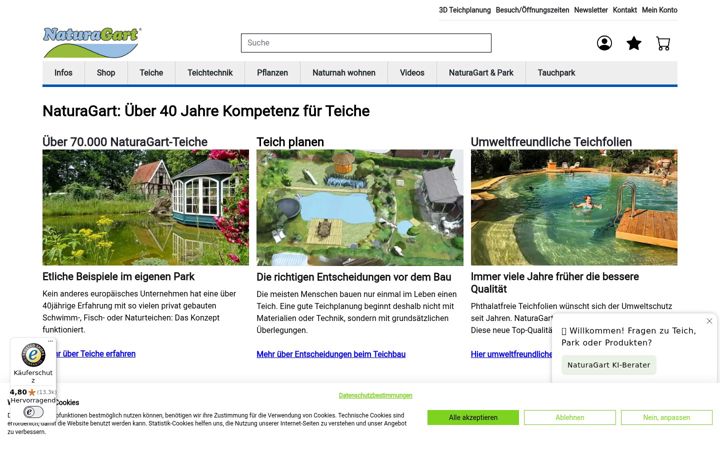The width and height of the screenshot is (720, 450).
Task: Open the Datenschutzbestimmungen link
Action: point(375,395)
